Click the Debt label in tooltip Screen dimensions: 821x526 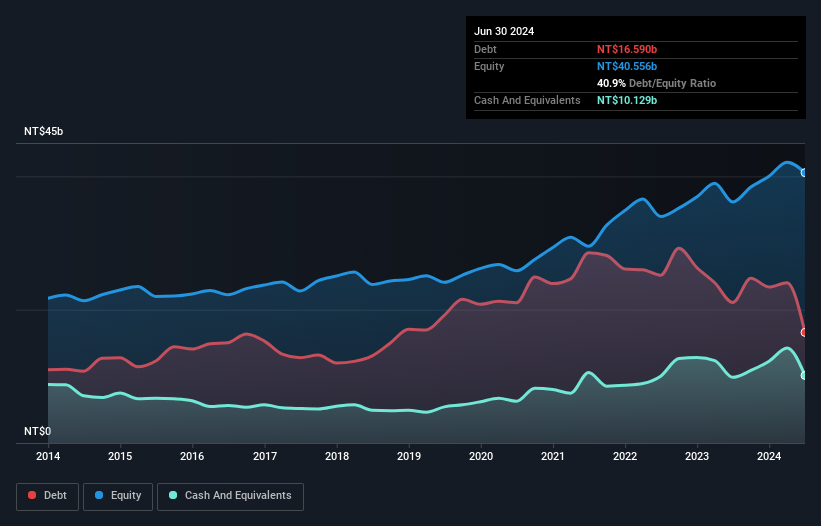[x=485, y=49]
